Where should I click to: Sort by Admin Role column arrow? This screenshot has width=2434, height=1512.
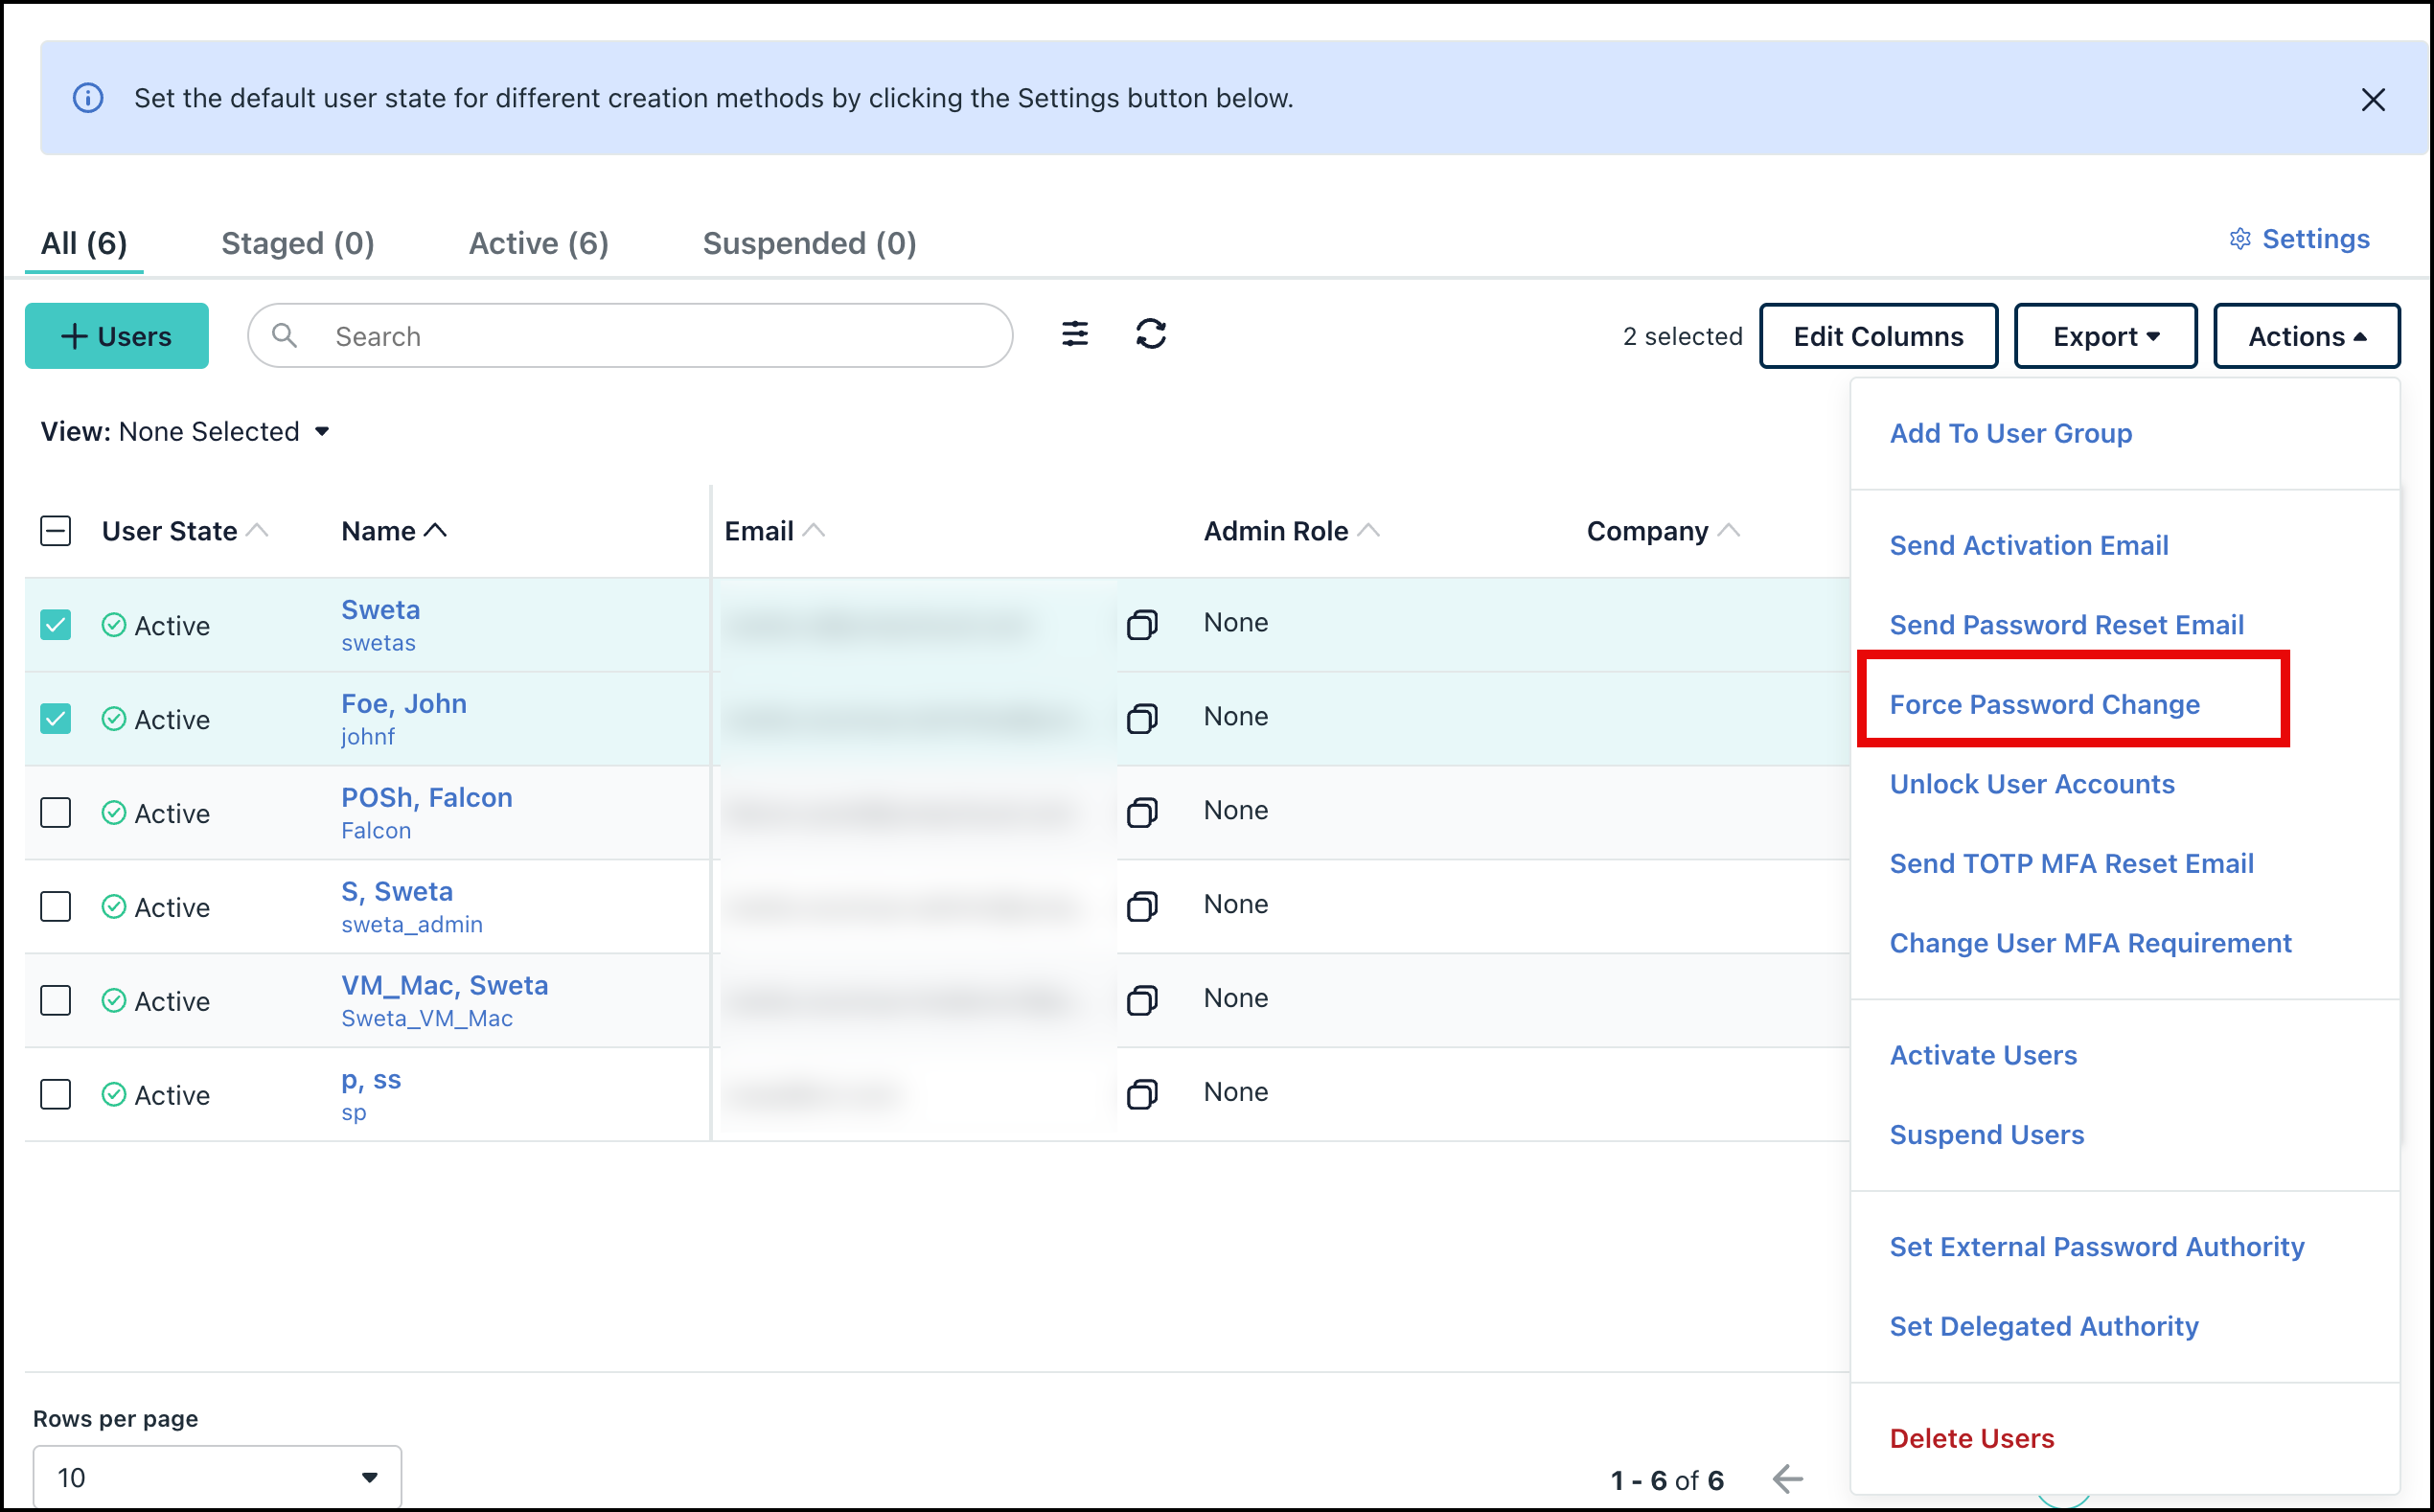[x=1369, y=531]
